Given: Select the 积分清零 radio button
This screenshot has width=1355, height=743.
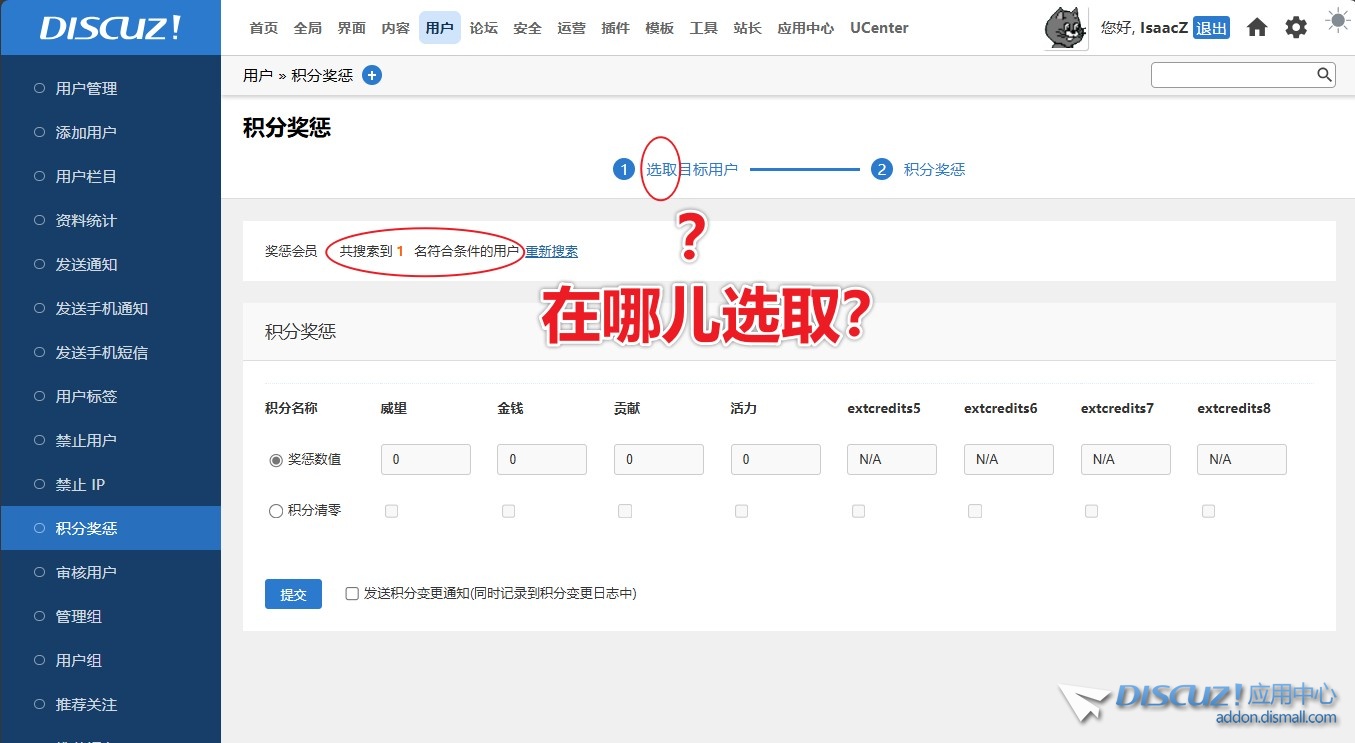Looking at the screenshot, I should (276, 511).
